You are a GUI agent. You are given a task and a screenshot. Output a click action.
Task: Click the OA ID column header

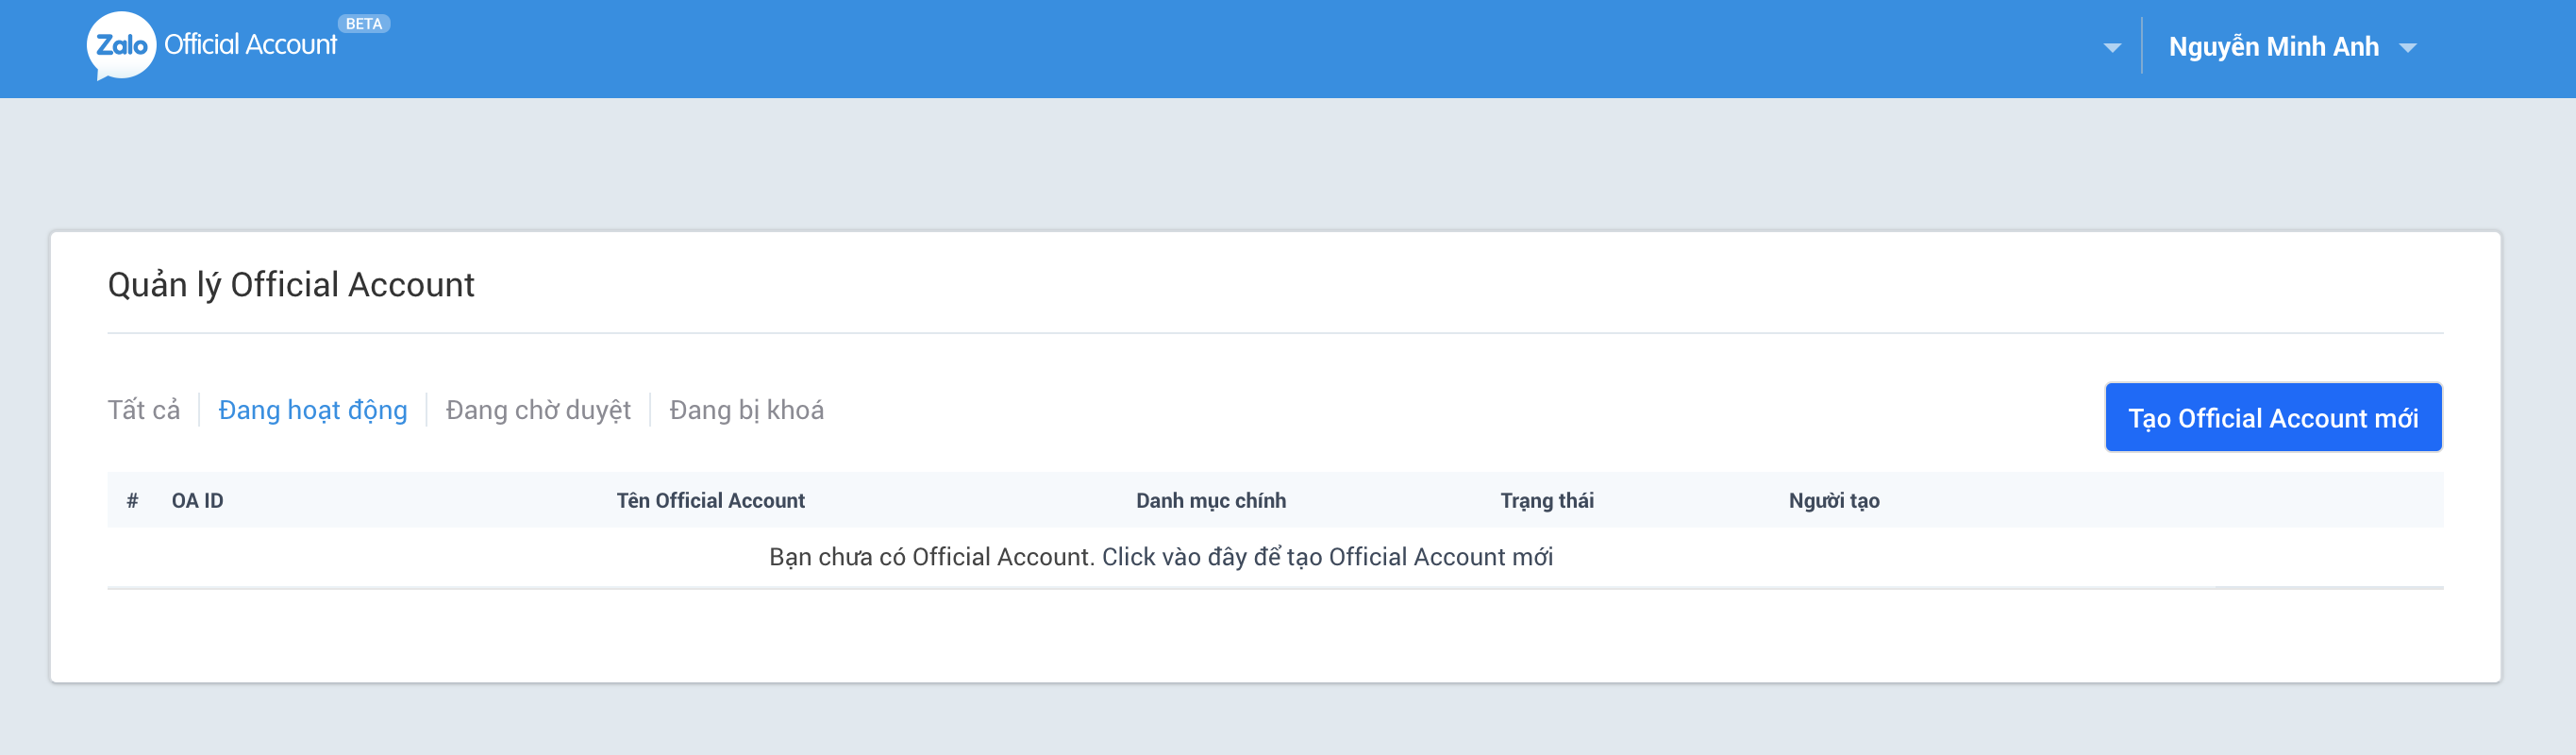click(197, 500)
